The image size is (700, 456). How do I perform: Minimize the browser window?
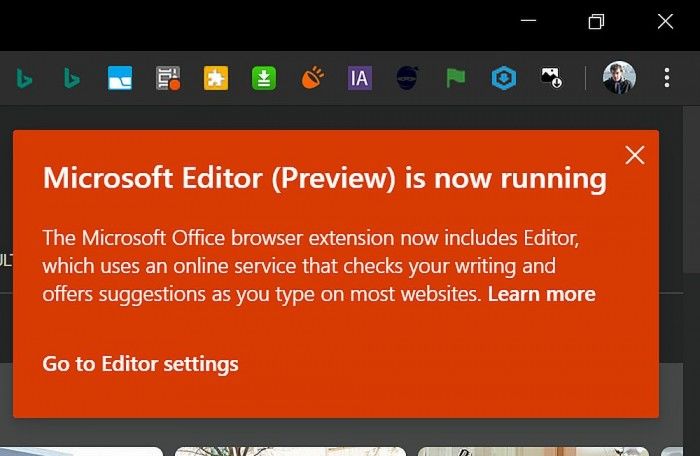point(529,22)
